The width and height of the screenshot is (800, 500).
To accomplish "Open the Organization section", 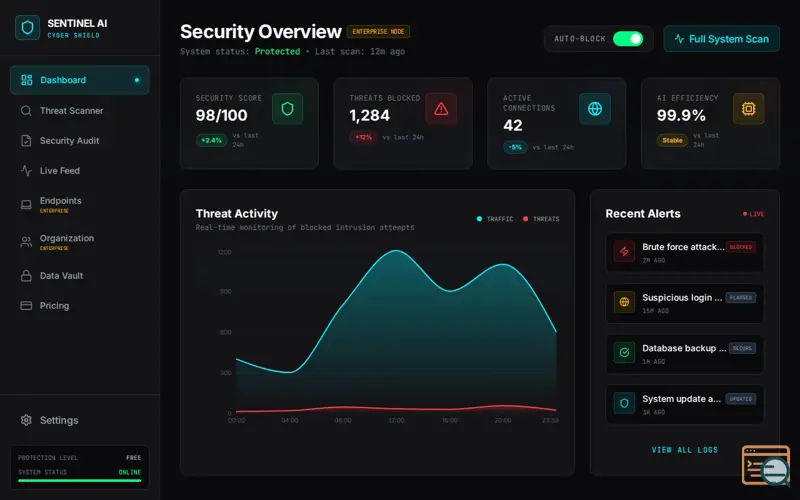I will 80,242.
